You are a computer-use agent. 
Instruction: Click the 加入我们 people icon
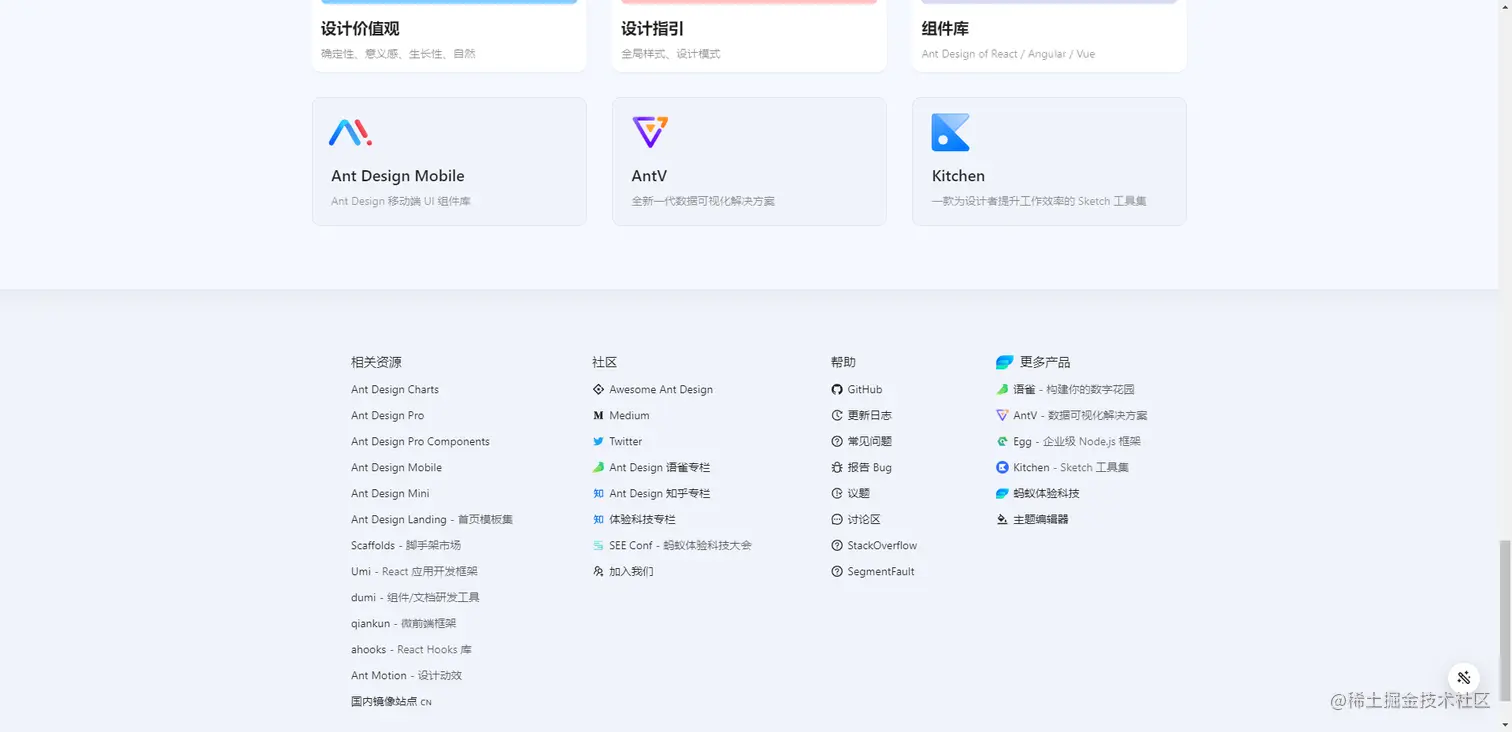(x=598, y=571)
